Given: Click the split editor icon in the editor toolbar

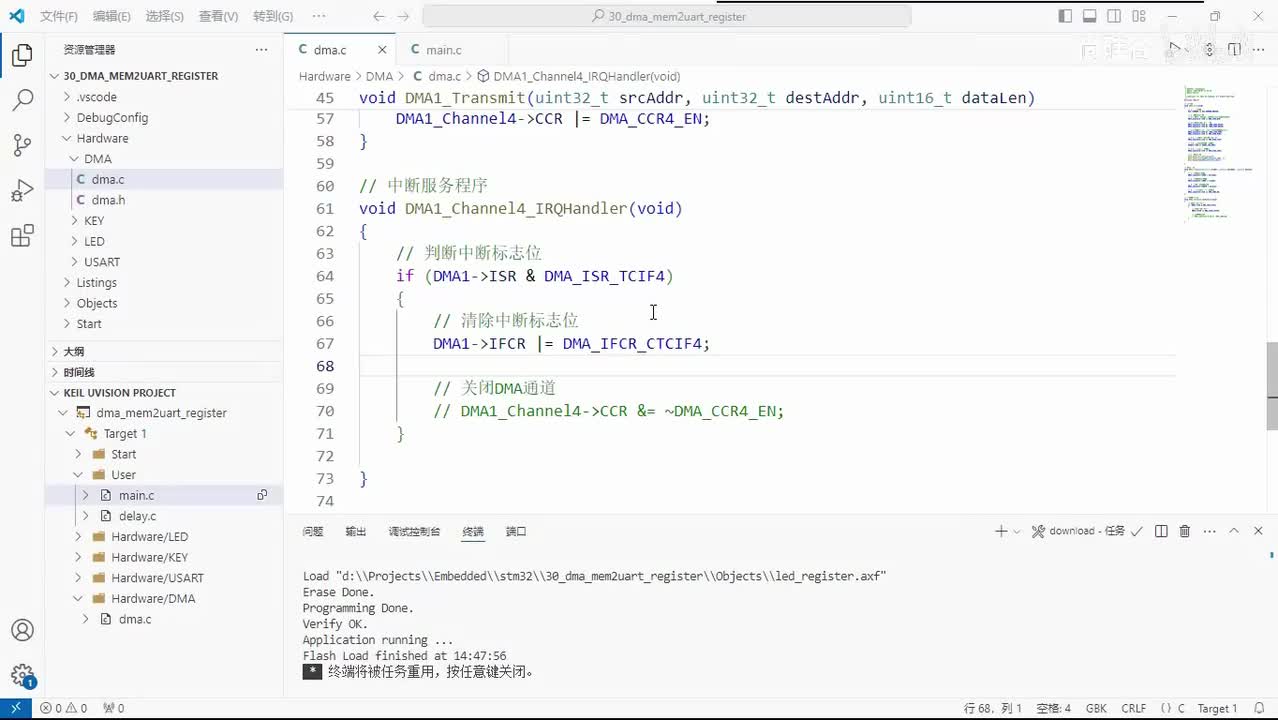Looking at the screenshot, I should 1234,49.
